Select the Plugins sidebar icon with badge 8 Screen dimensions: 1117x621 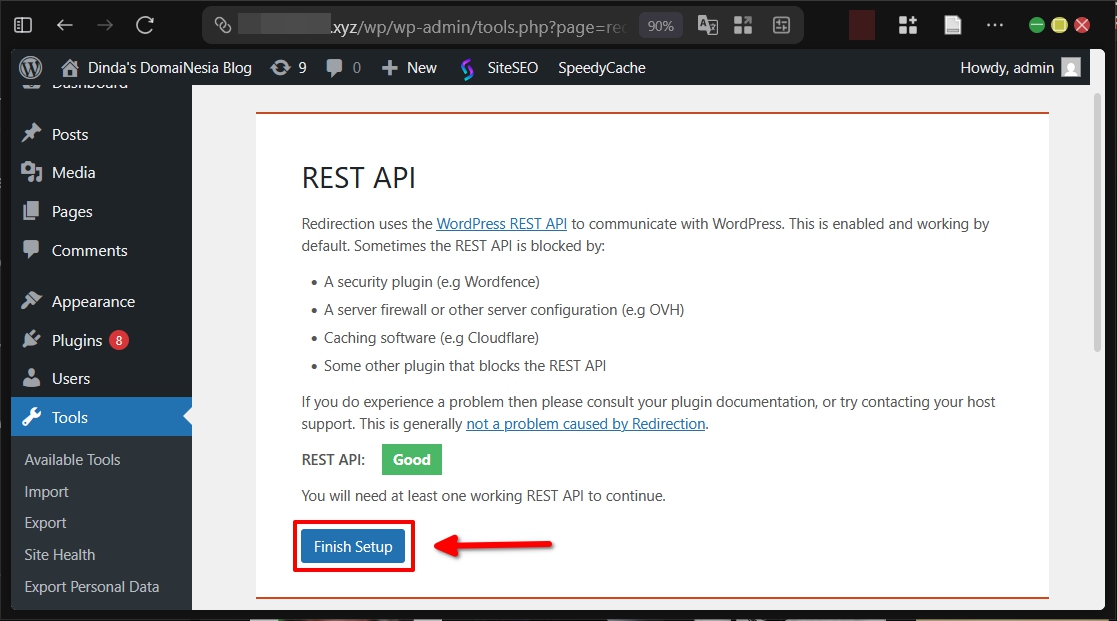(x=33, y=340)
